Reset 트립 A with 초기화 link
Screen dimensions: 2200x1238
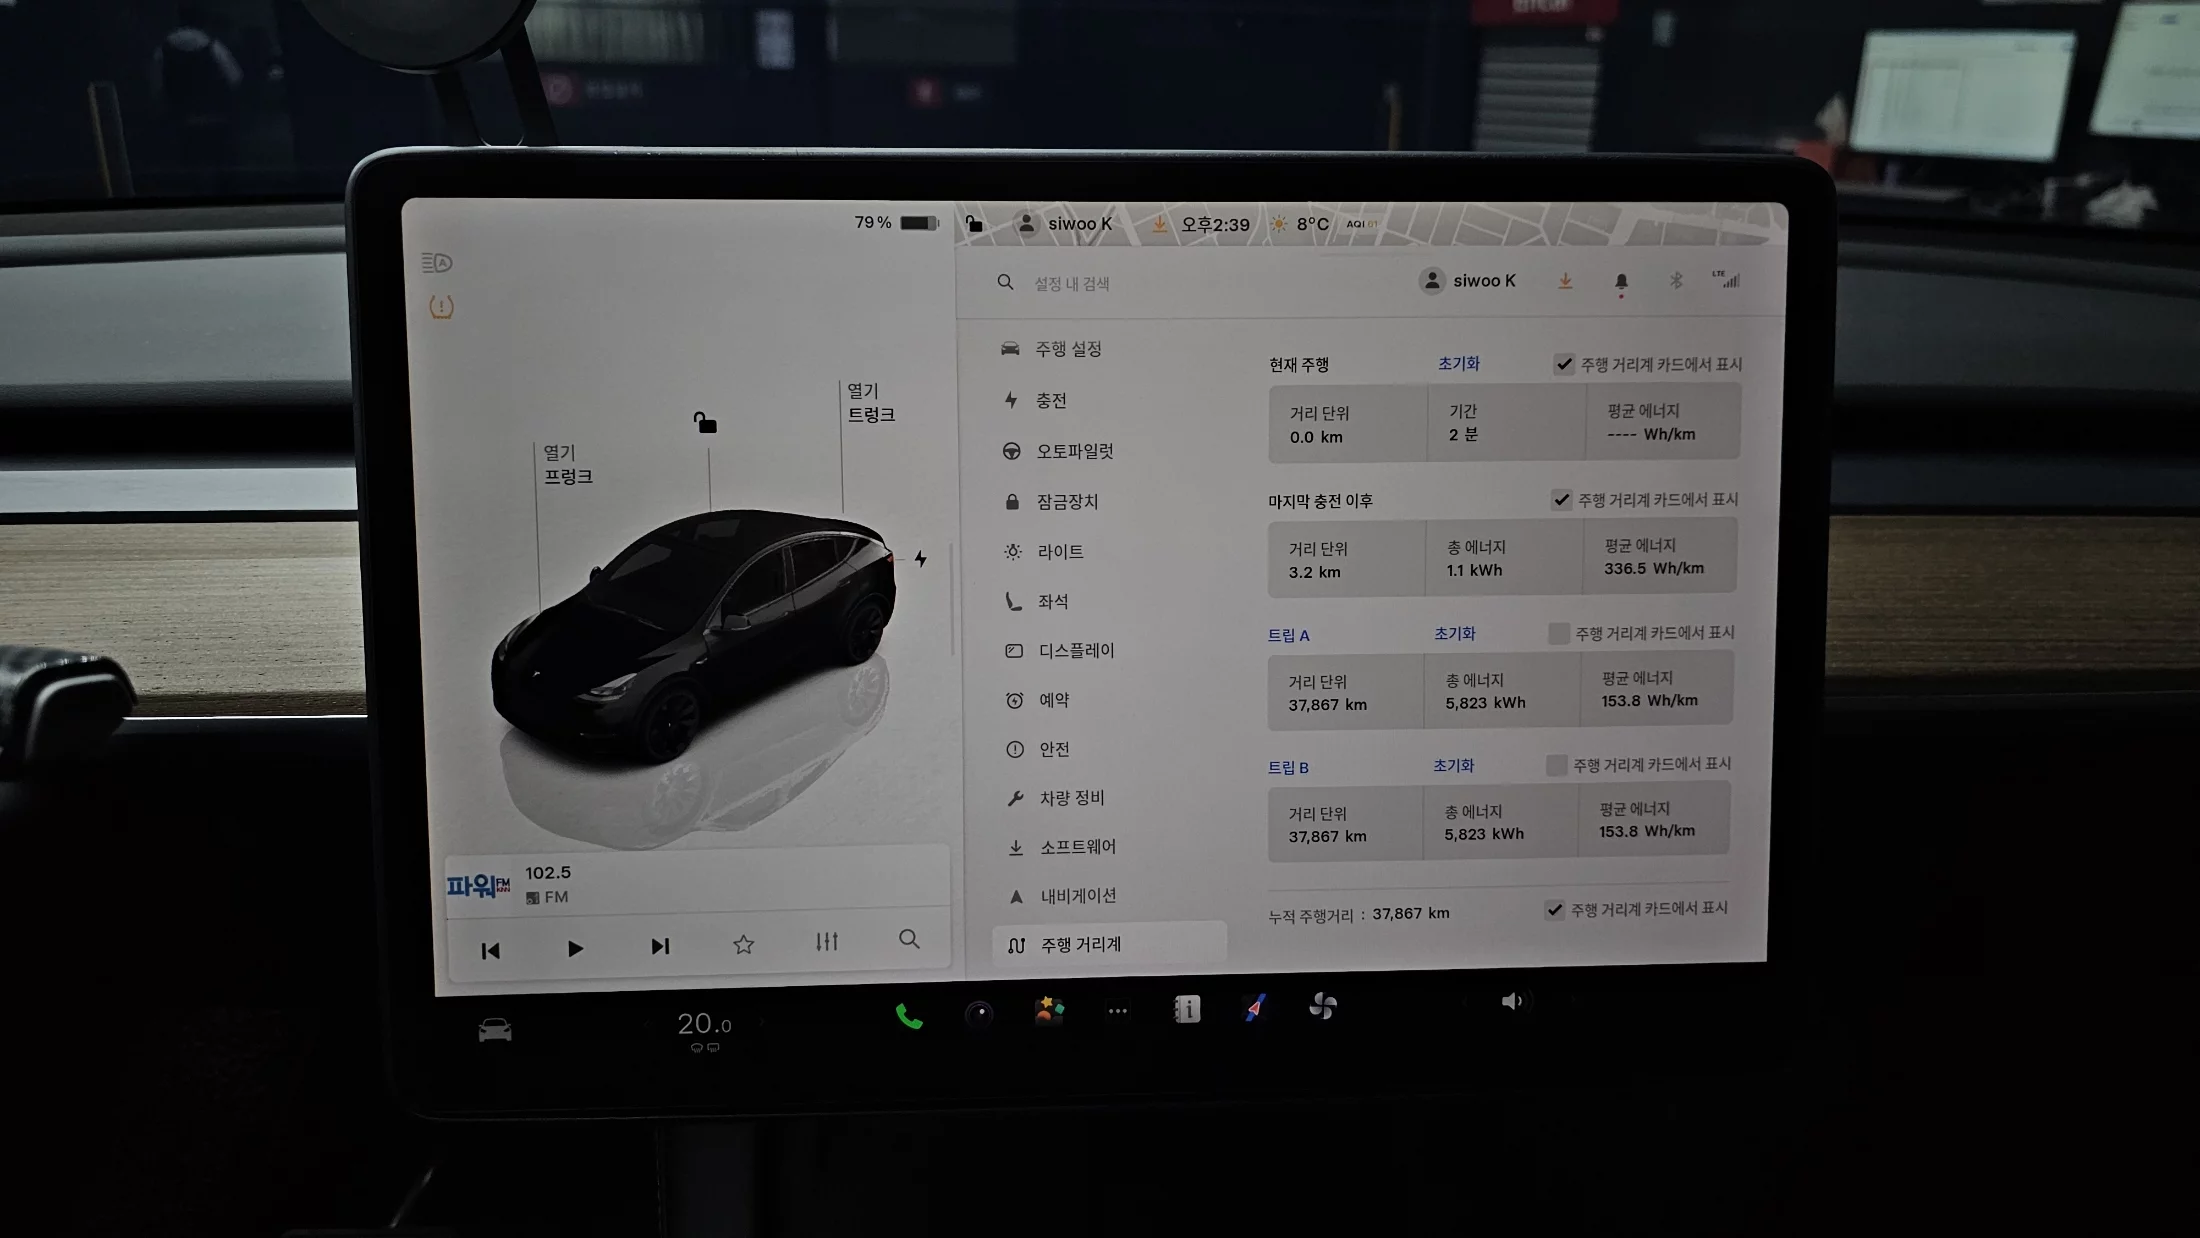pyautogui.click(x=1454, y=633)
